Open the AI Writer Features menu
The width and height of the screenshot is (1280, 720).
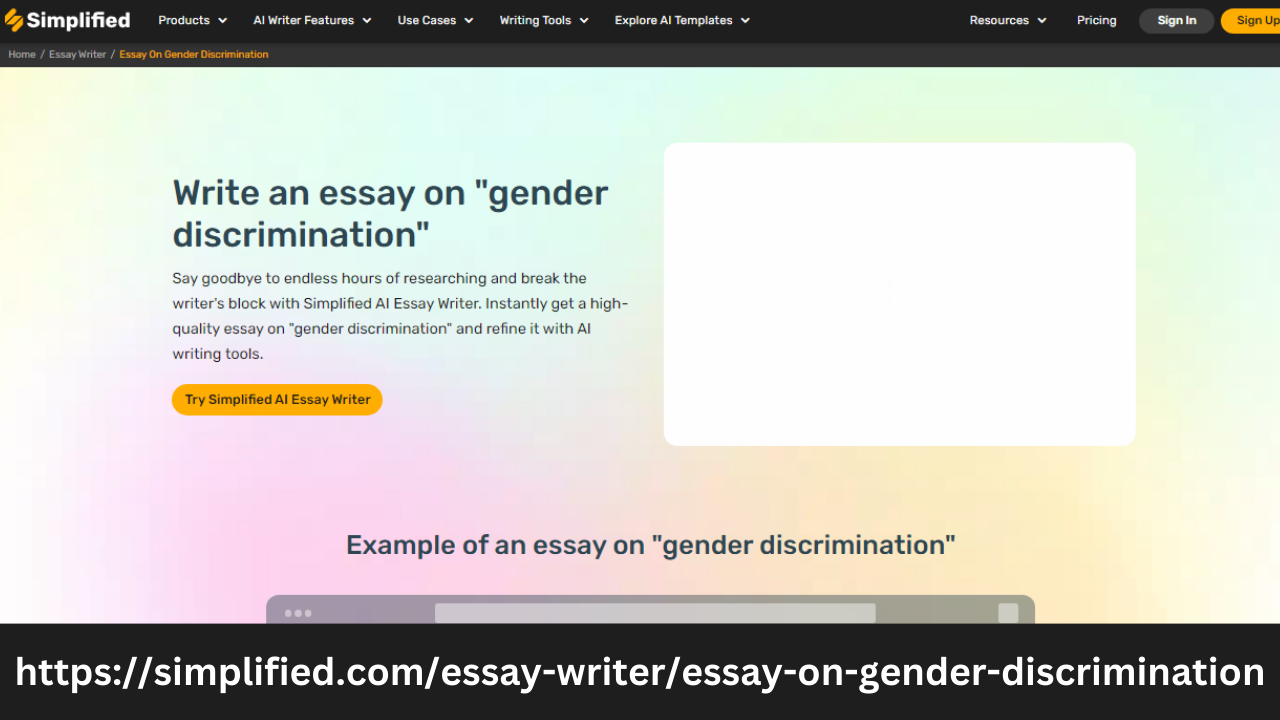[x=303, y=20]
